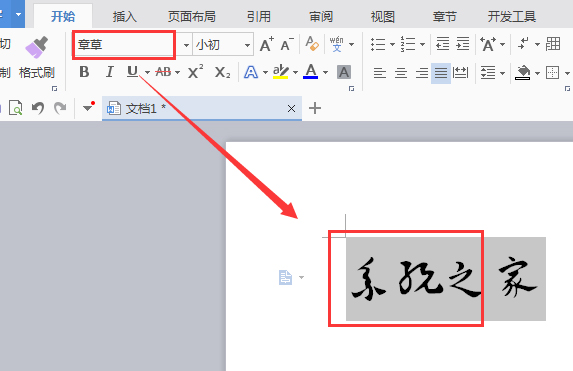573x371 pixels.
Task: Open the 开发工具 ribbon tab
Action: pos(512,16)
